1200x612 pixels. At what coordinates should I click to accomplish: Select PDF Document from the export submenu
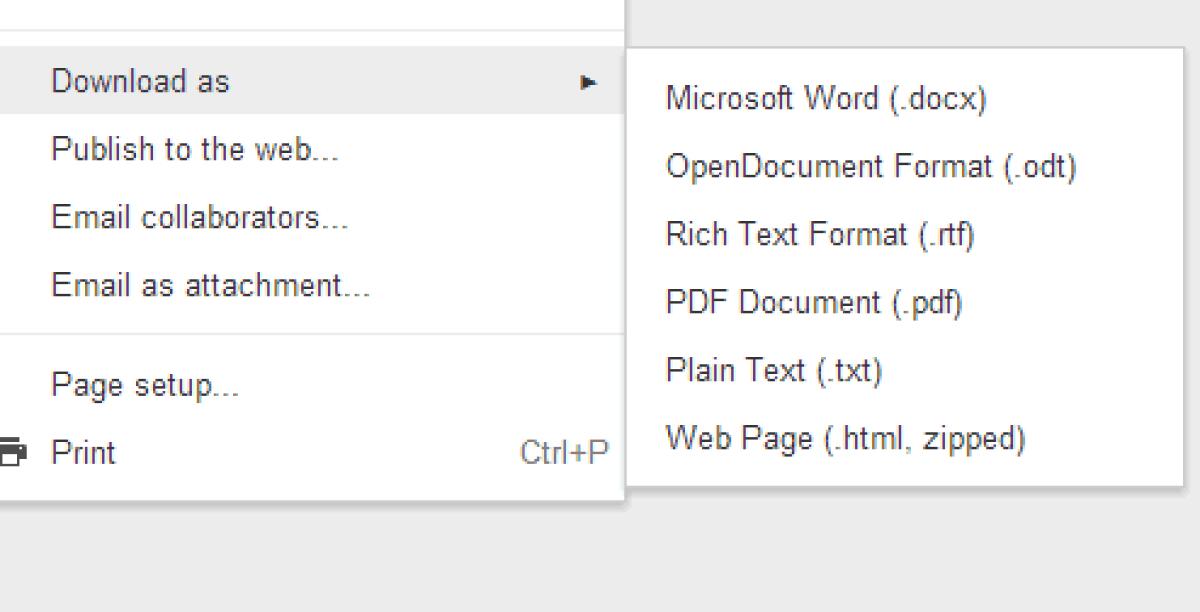point(815,302)
